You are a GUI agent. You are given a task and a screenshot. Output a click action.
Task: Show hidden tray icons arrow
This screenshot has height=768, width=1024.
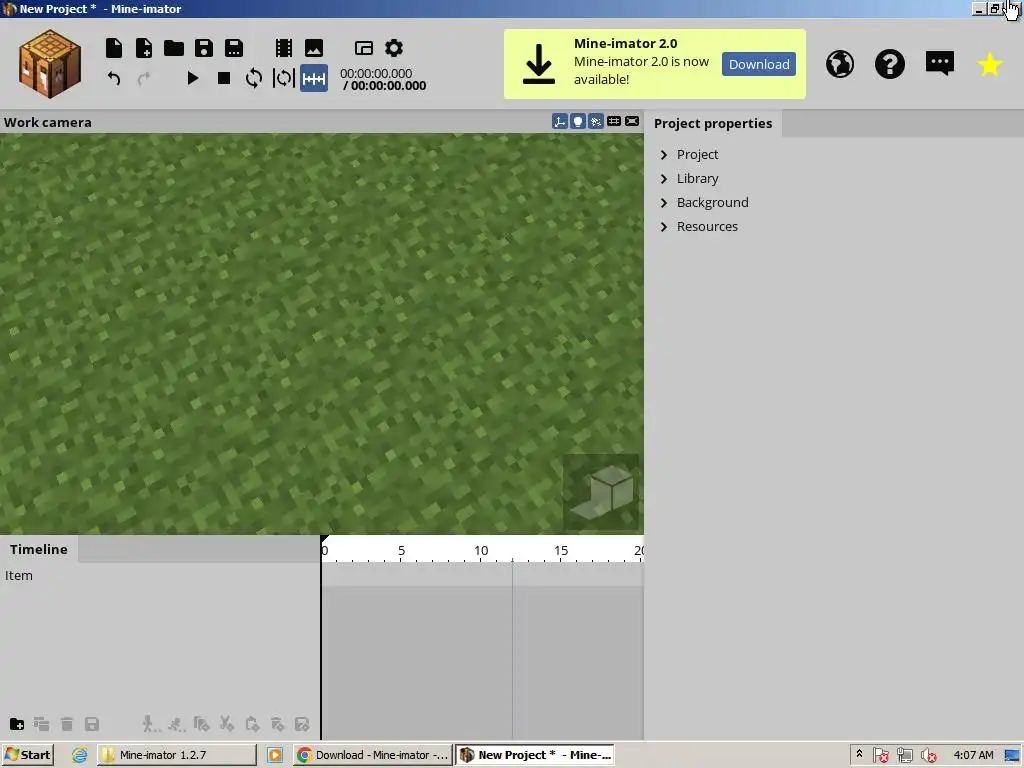pos(859,754)
